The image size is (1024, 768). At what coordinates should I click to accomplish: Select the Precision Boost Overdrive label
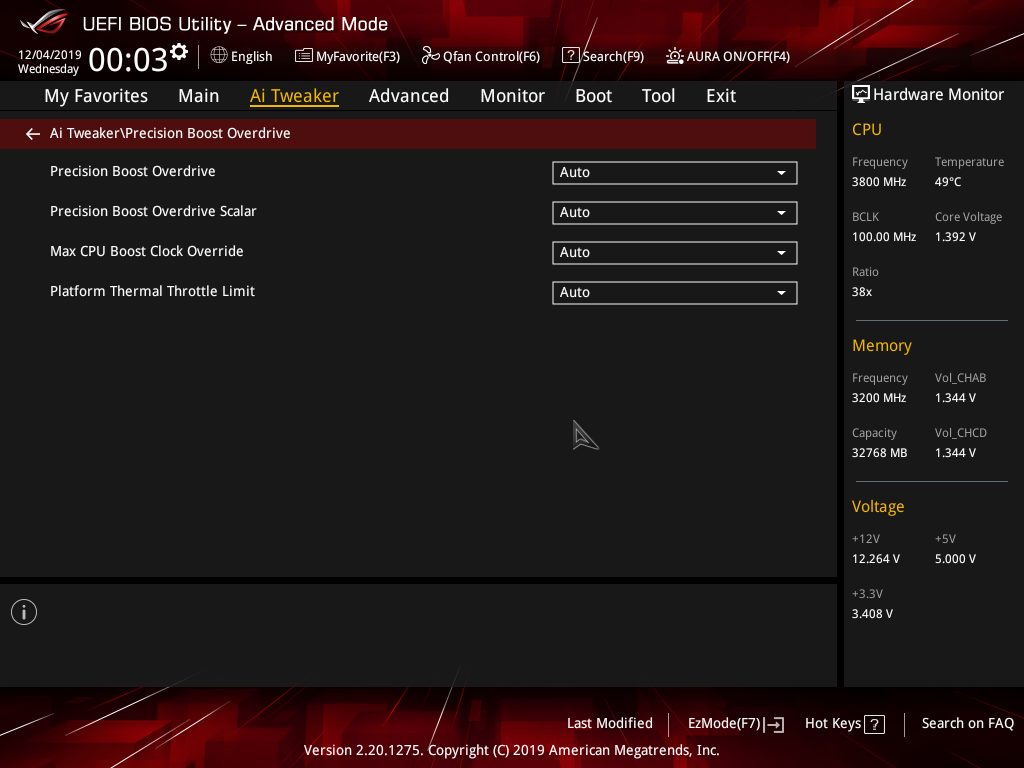(133, 171)
